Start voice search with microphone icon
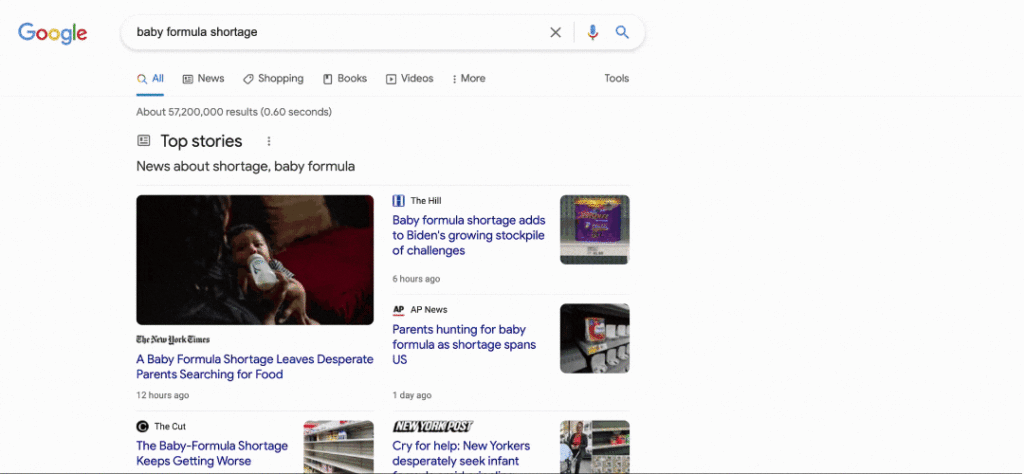 tap(592, 32)
